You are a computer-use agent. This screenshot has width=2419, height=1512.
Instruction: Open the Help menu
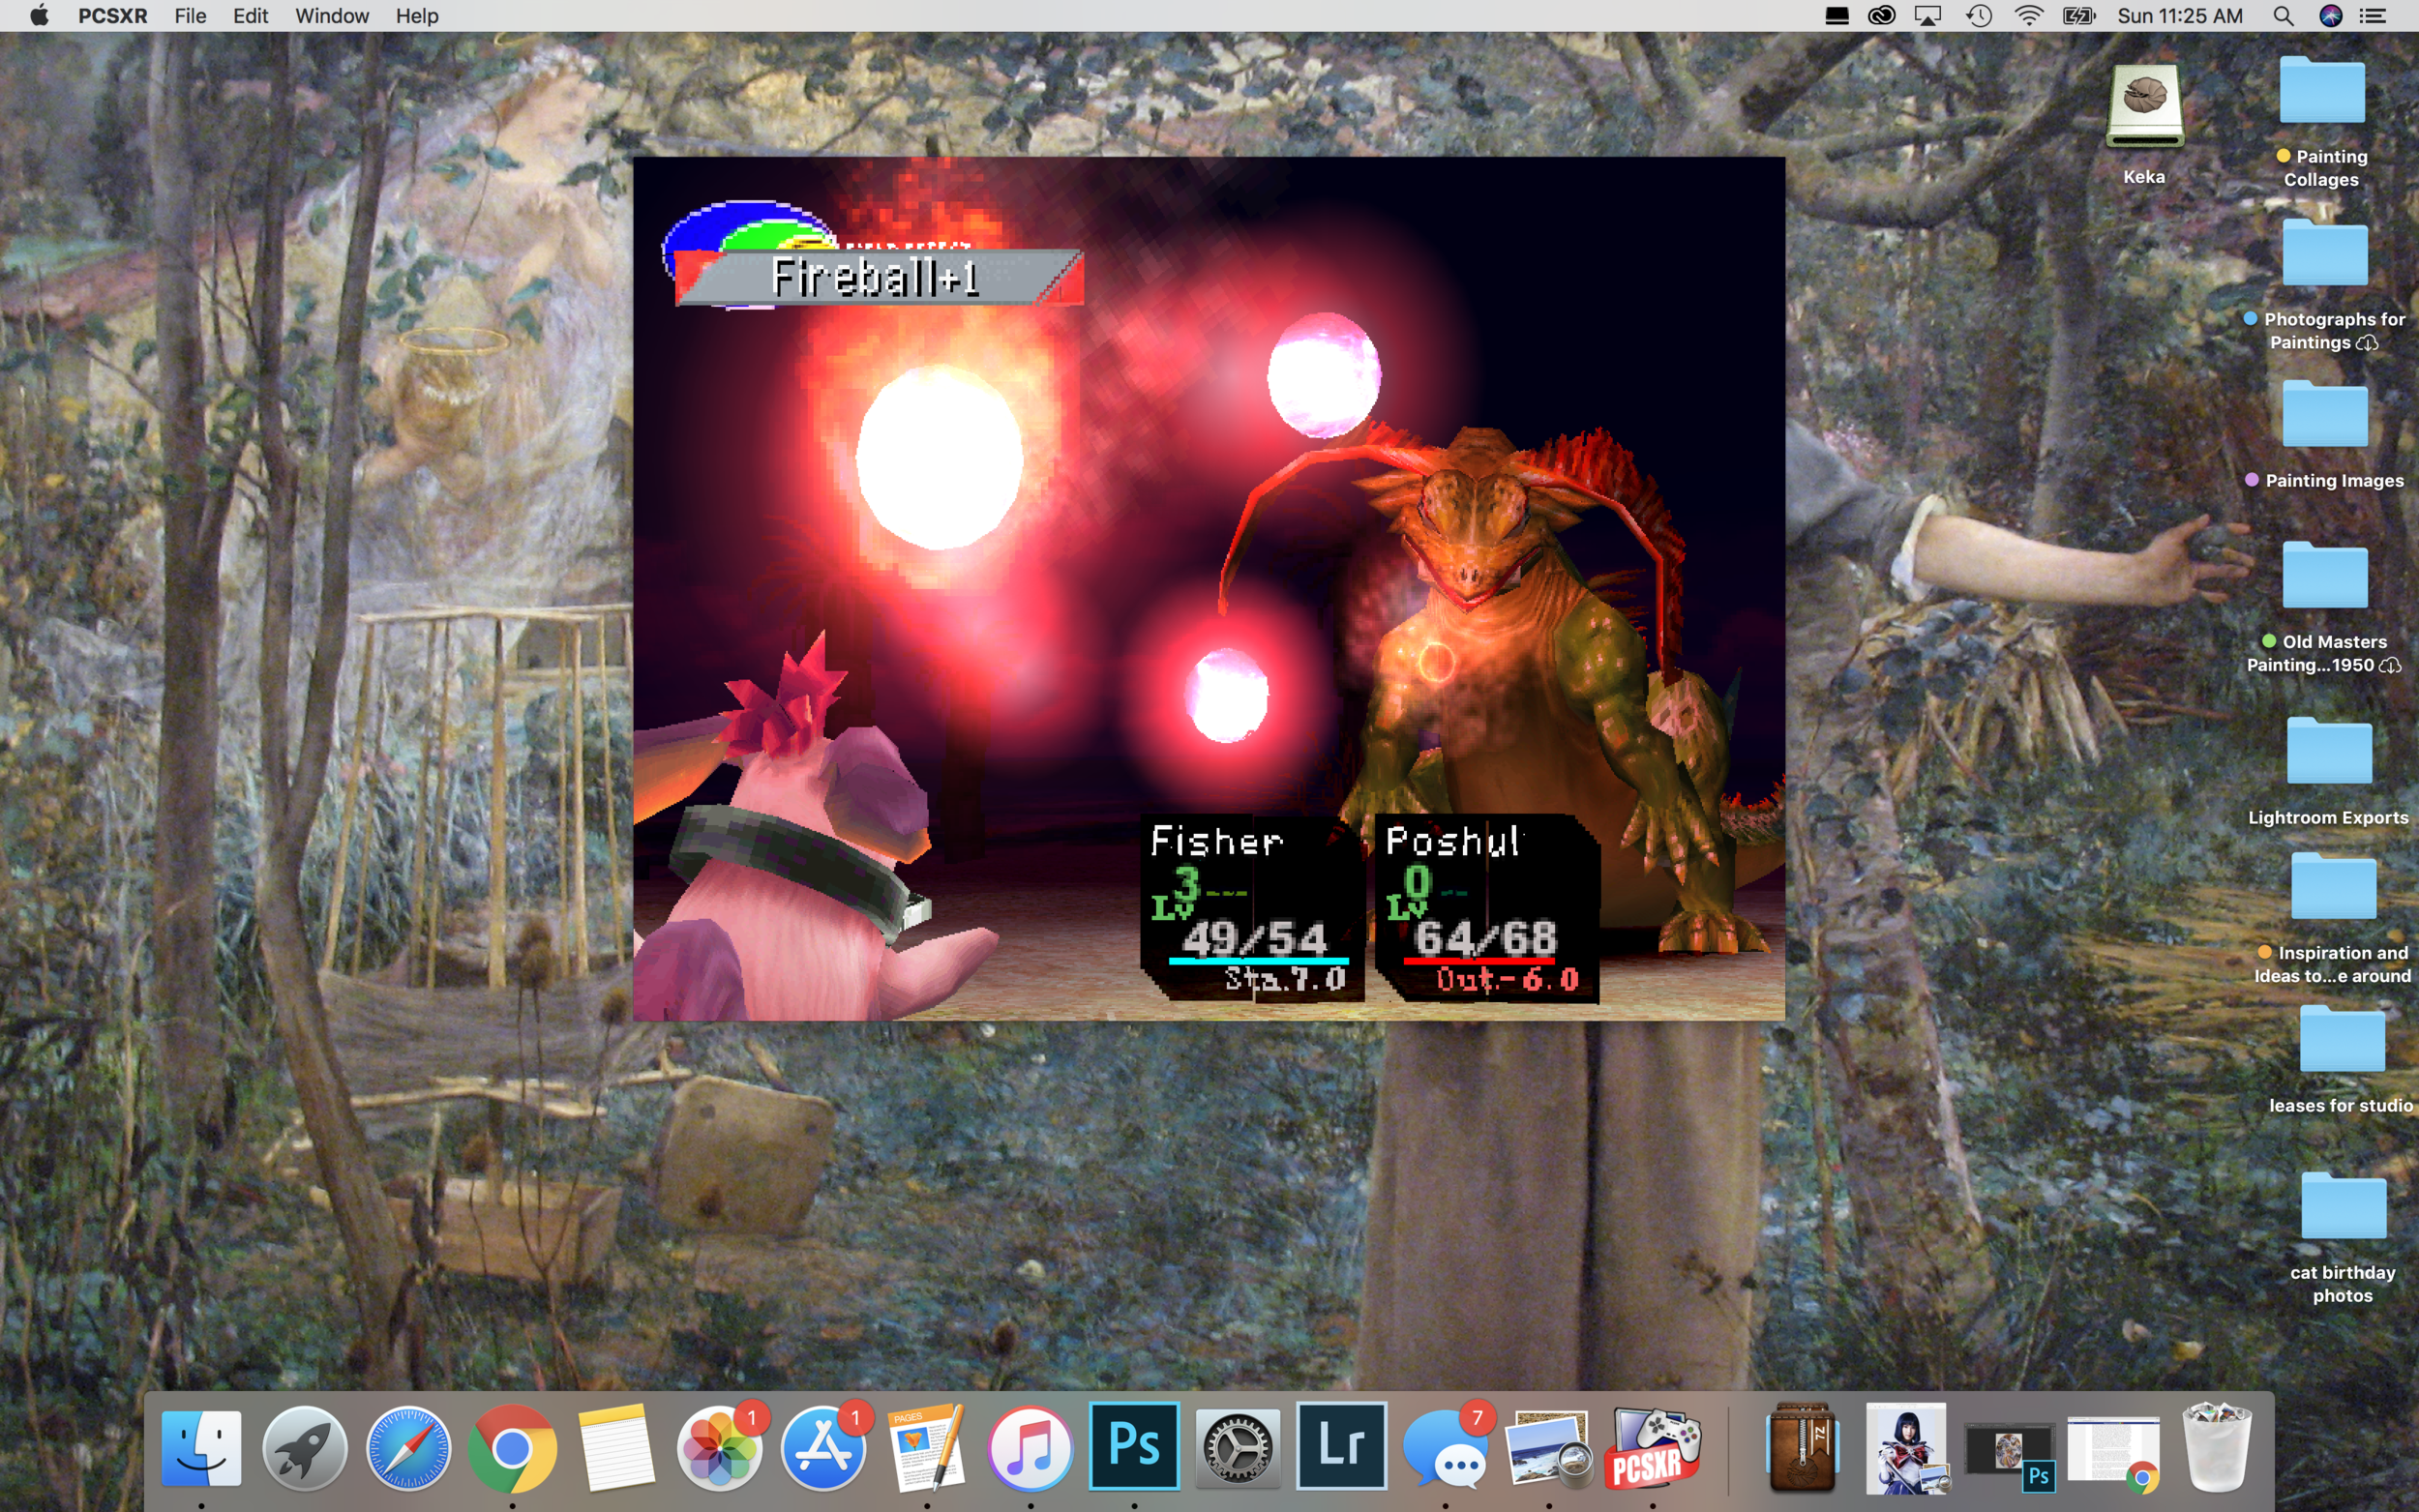point(417,16)
